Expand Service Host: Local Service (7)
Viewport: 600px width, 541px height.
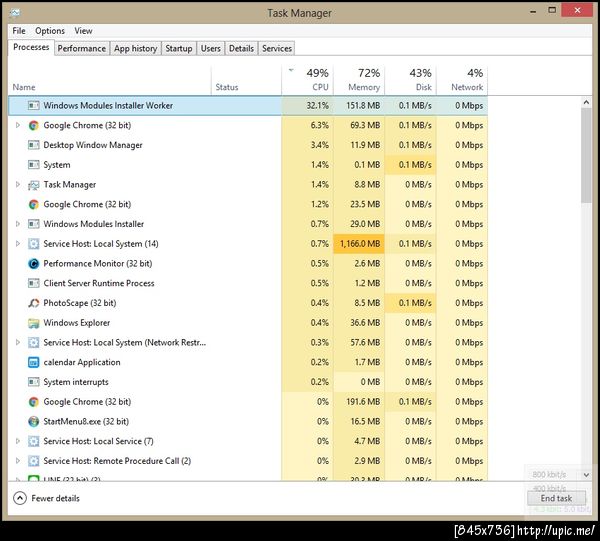18,441
